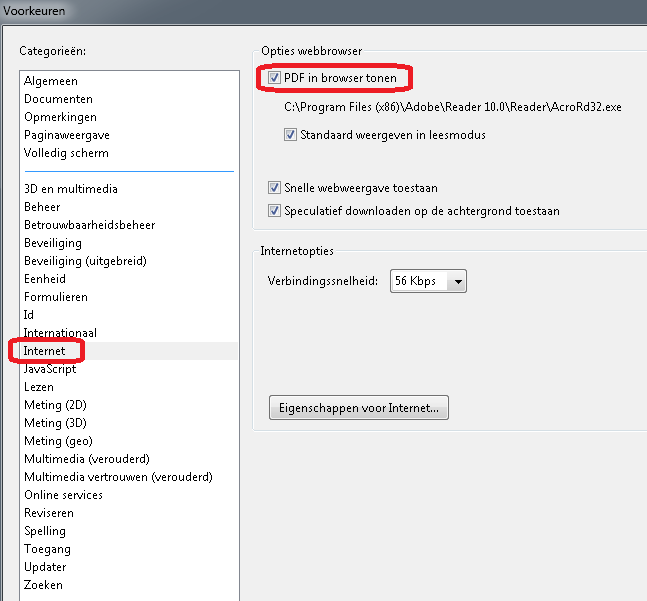
Task: Go to the Beveiliging category
Action: (x=53, y=243)
